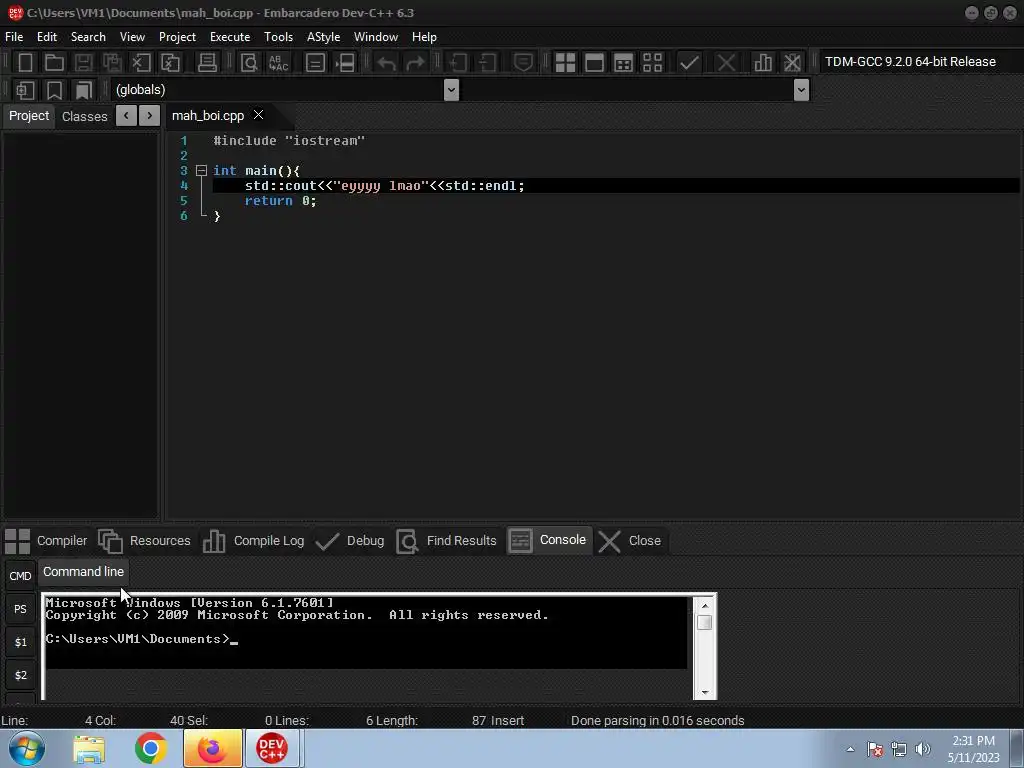Open the Help menu
This screenshot has height=768, width=1024.
coord(424,37)
